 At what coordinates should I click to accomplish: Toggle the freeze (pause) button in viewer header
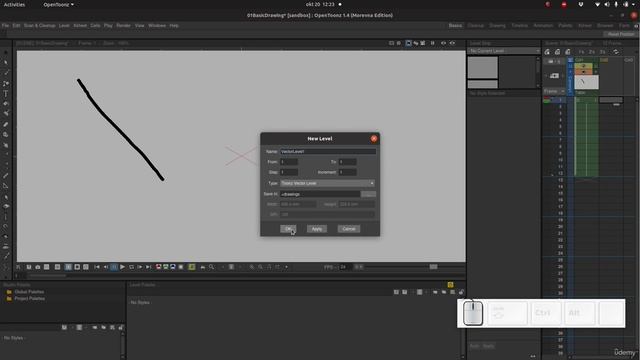pos(433,43)
